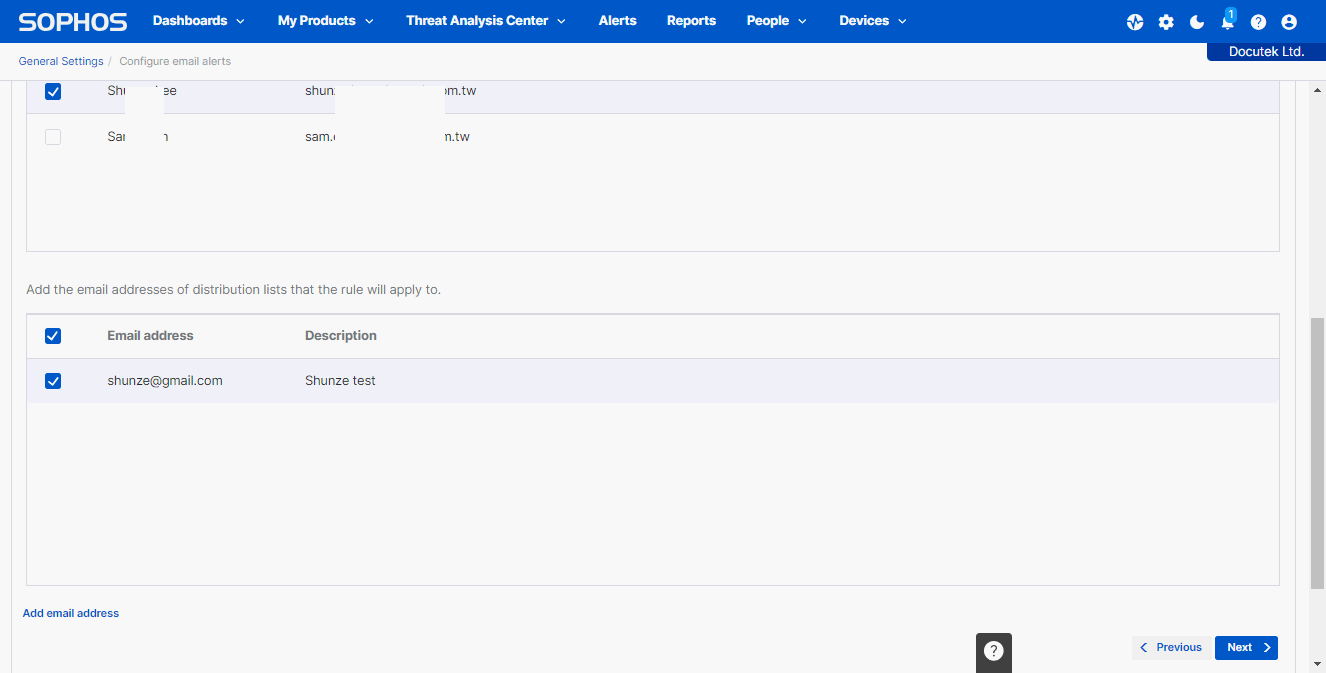This screenshot has width=1326, height=673.
Task: Toggle the select-all distribution list checkbox
Action: tap(53, 336)
